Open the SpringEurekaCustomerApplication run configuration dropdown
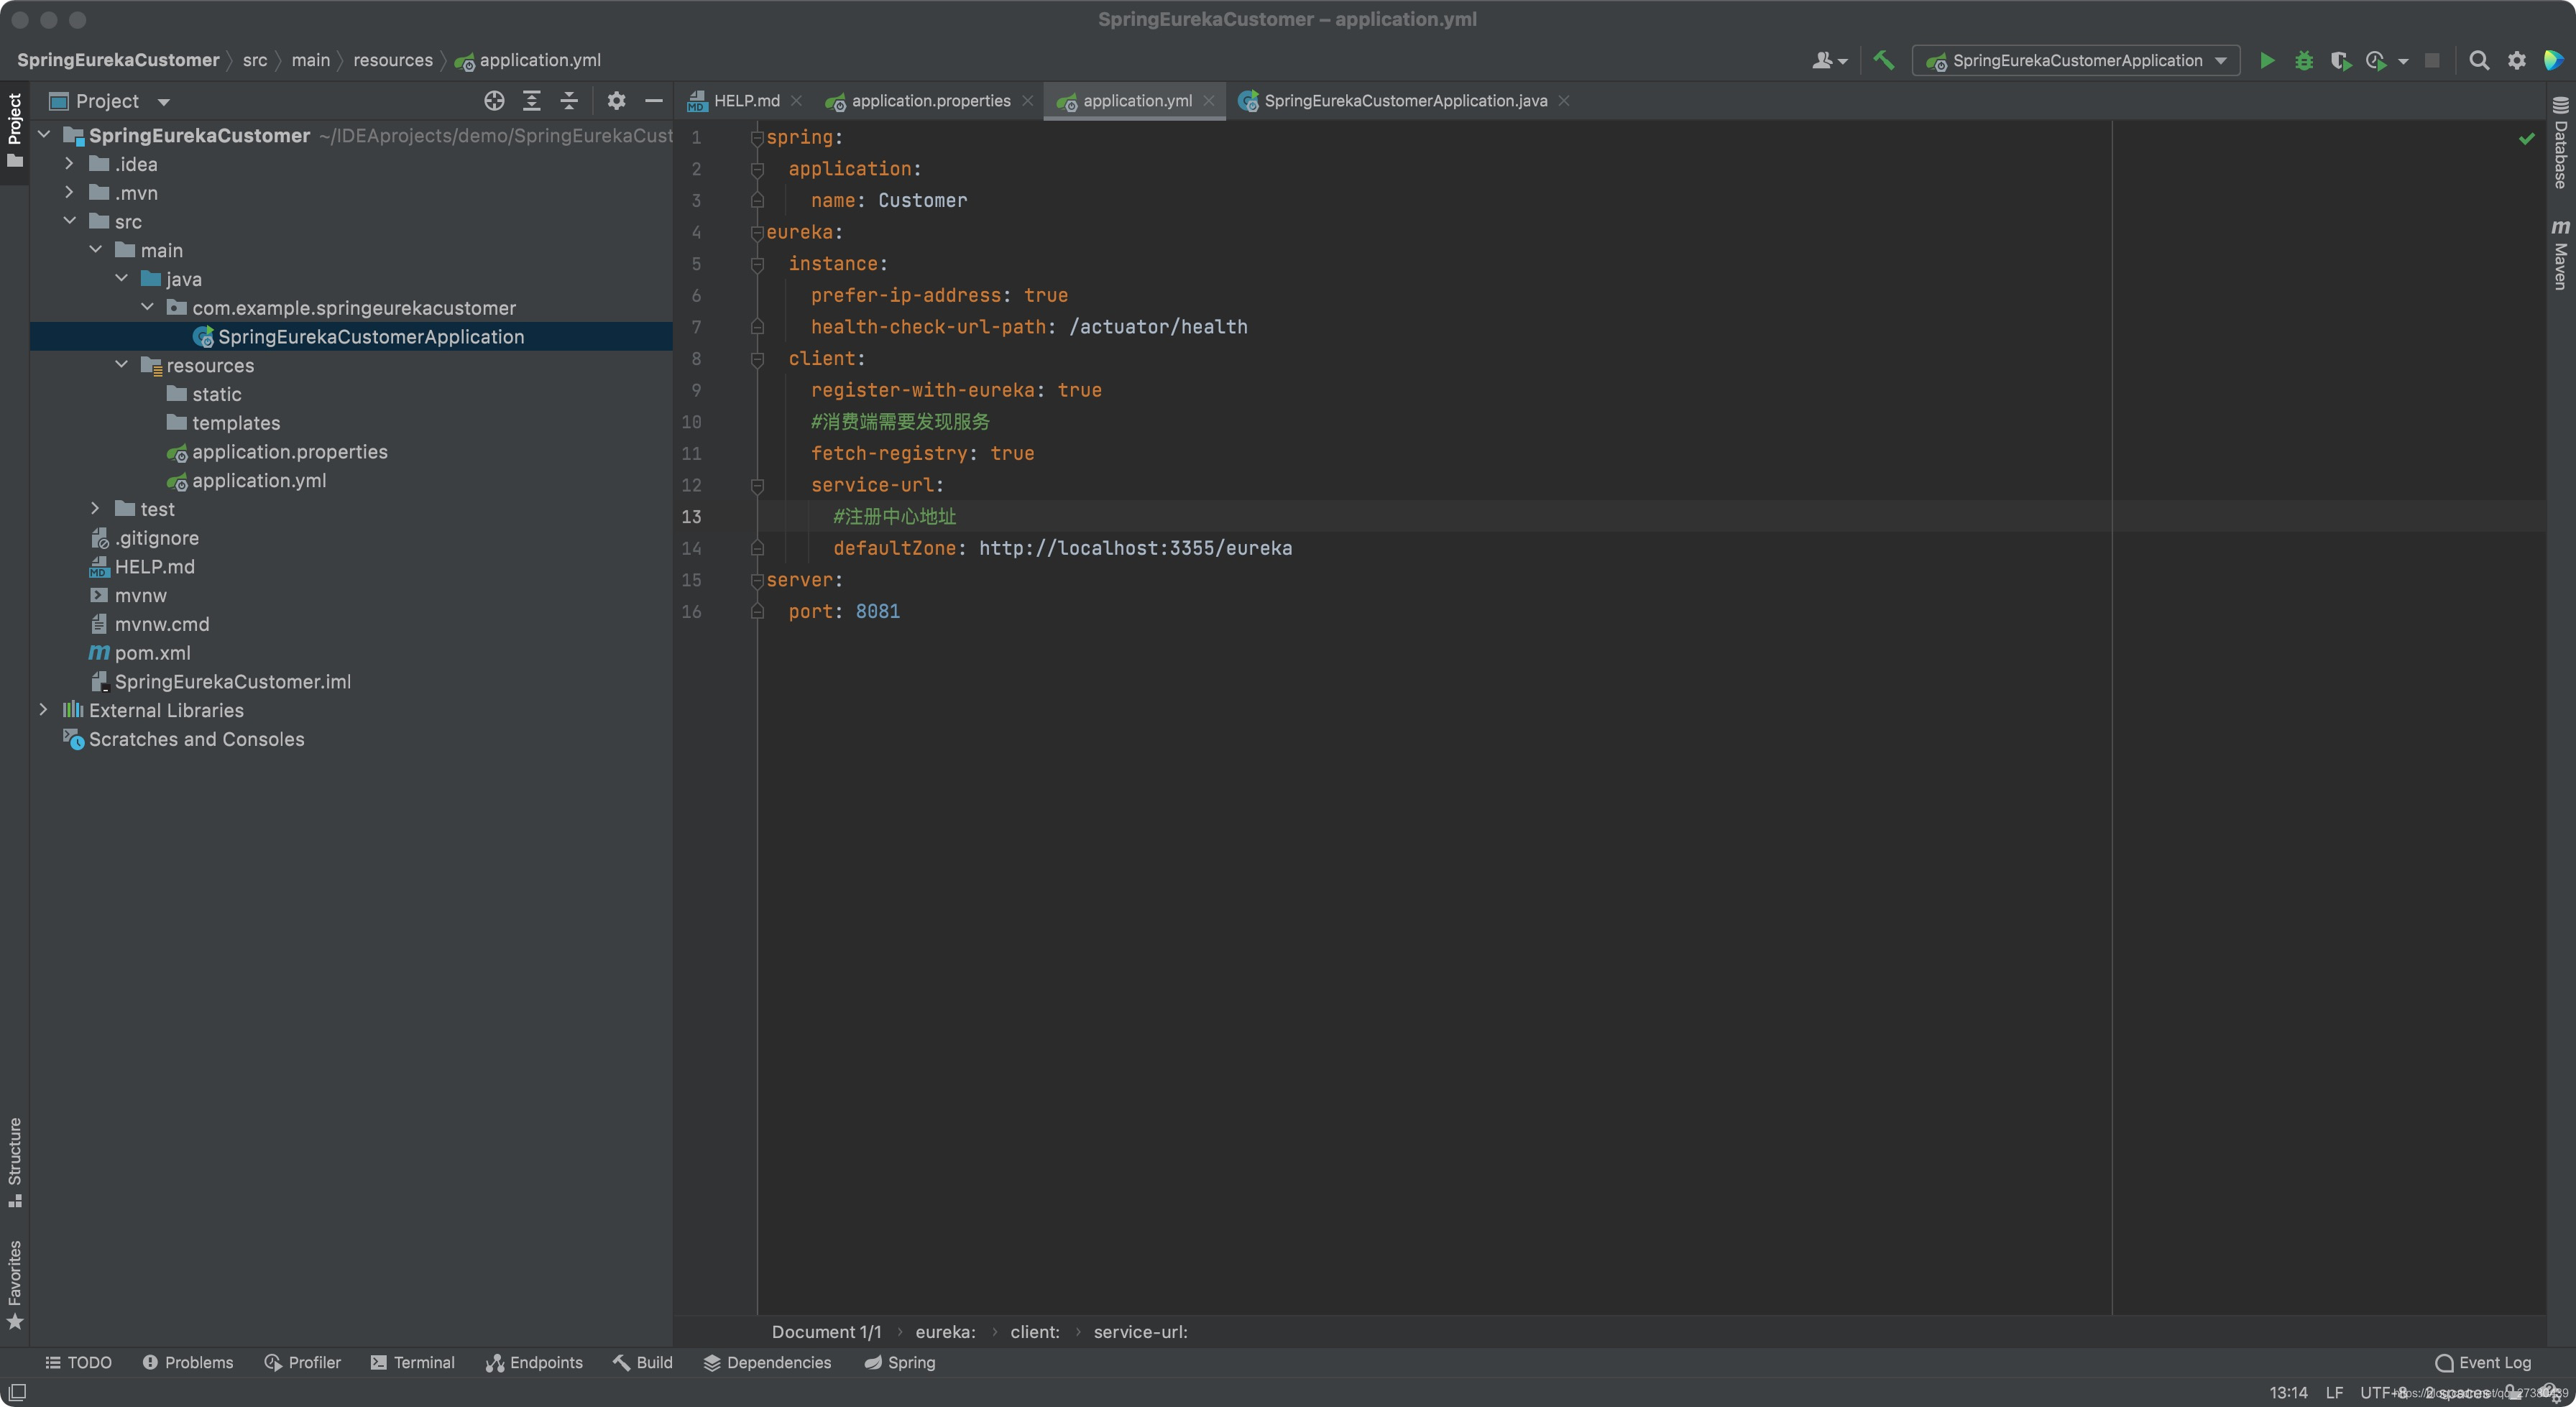 click(x=2076, y=61)
